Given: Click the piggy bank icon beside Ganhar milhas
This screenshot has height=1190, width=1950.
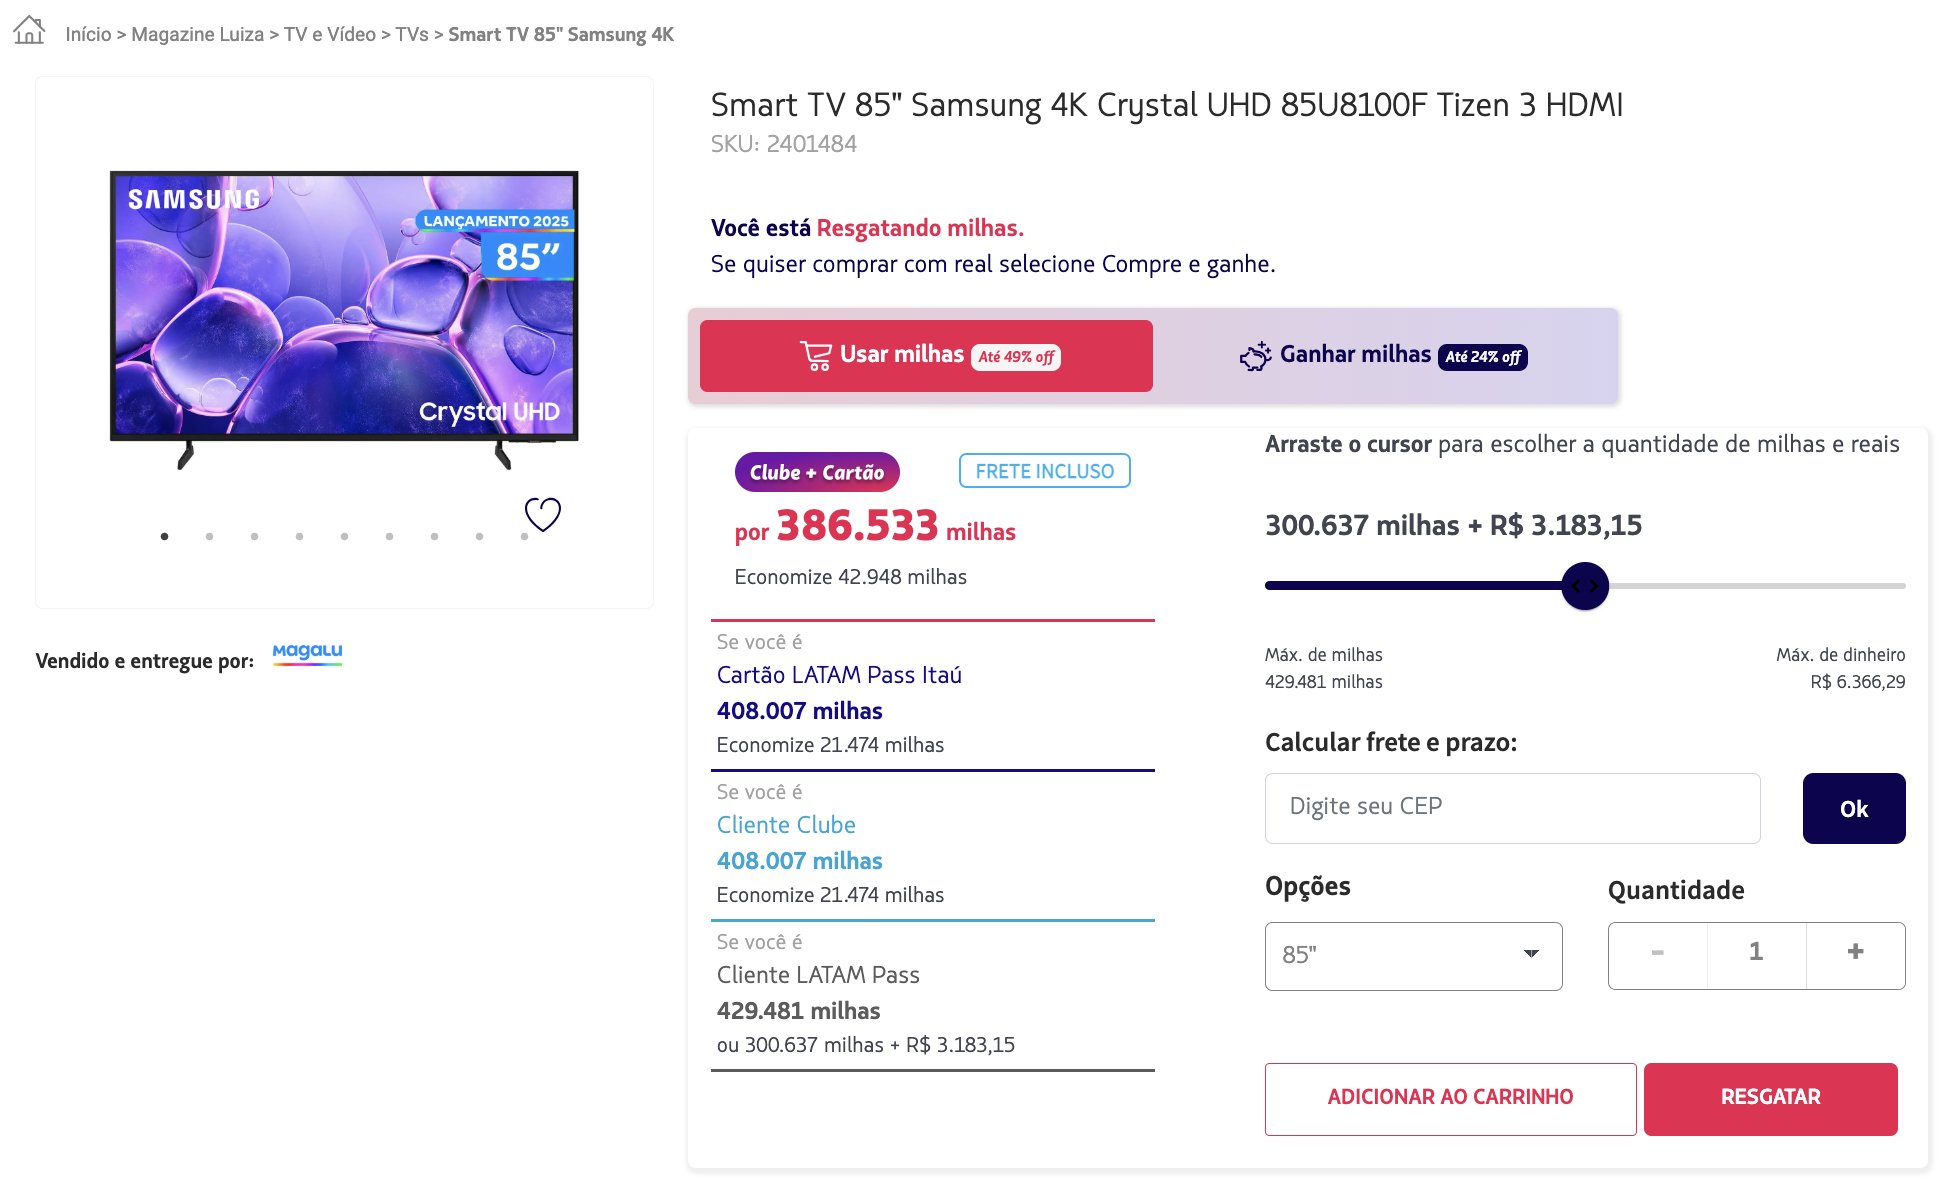Looking at the screenshot, I should click(1255, 356).
